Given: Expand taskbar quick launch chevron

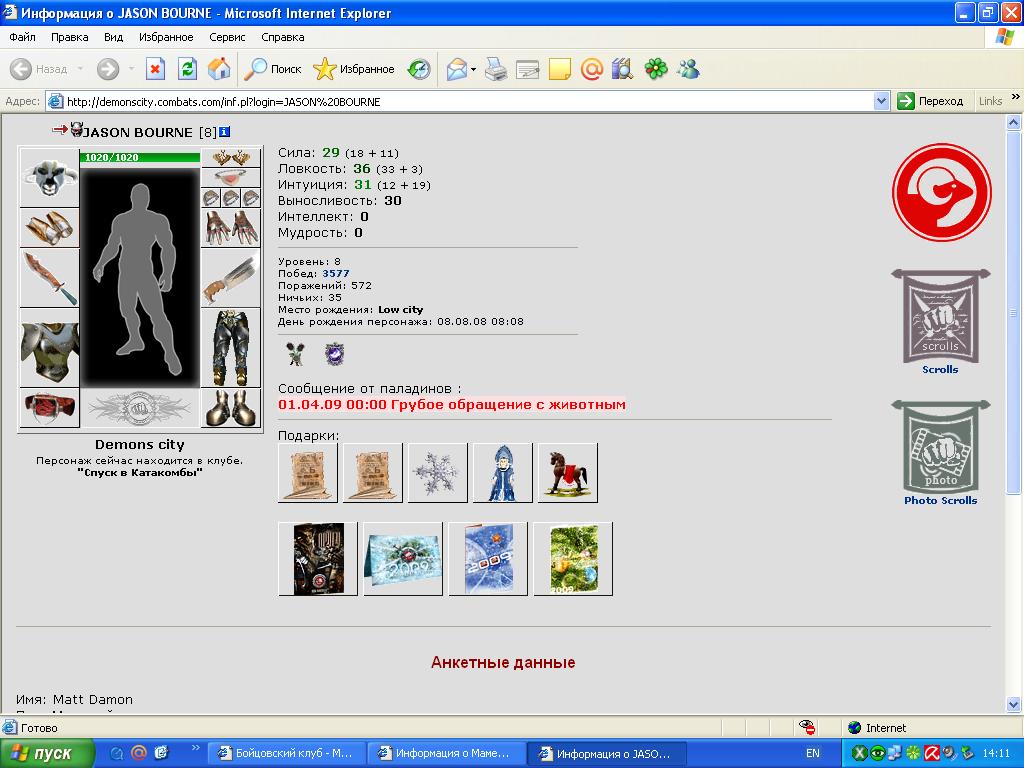Looking at the screenshot, I should point(195,747).
